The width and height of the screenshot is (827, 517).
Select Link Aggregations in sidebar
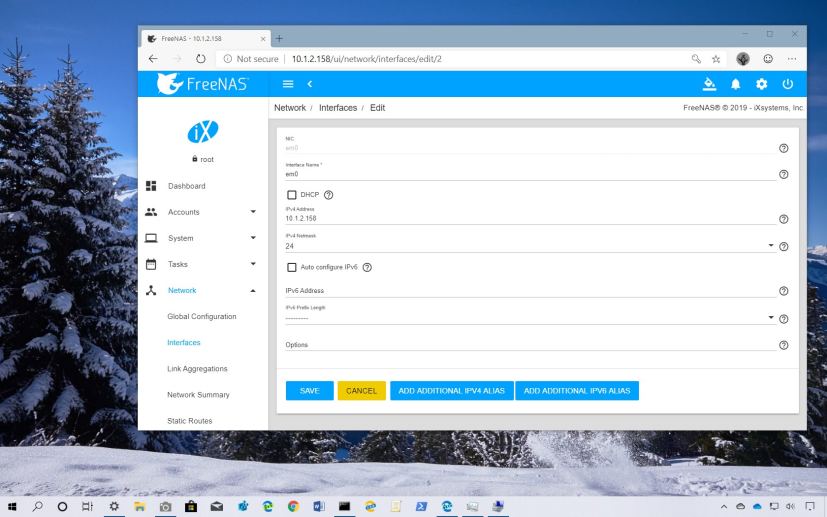(x=197, y=368)
